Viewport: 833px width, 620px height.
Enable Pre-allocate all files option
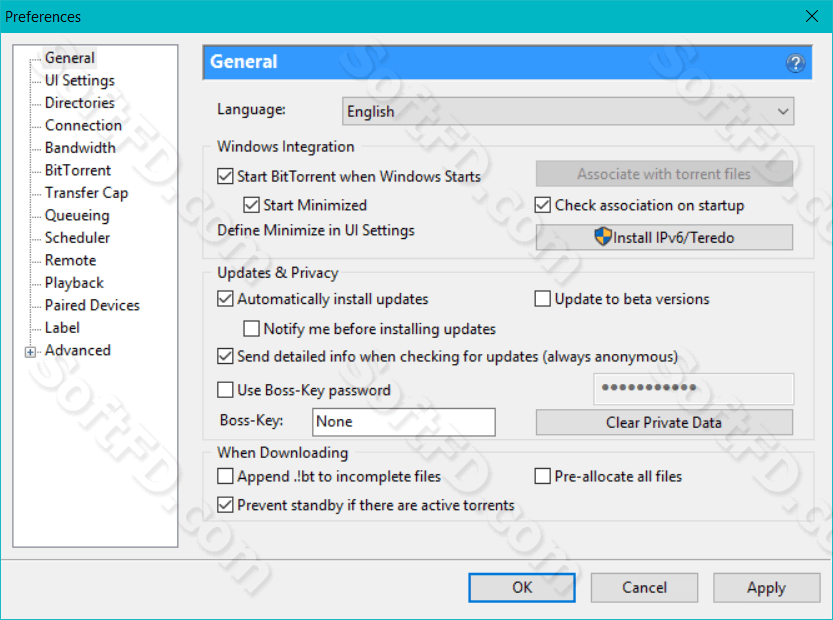(542, 476)
